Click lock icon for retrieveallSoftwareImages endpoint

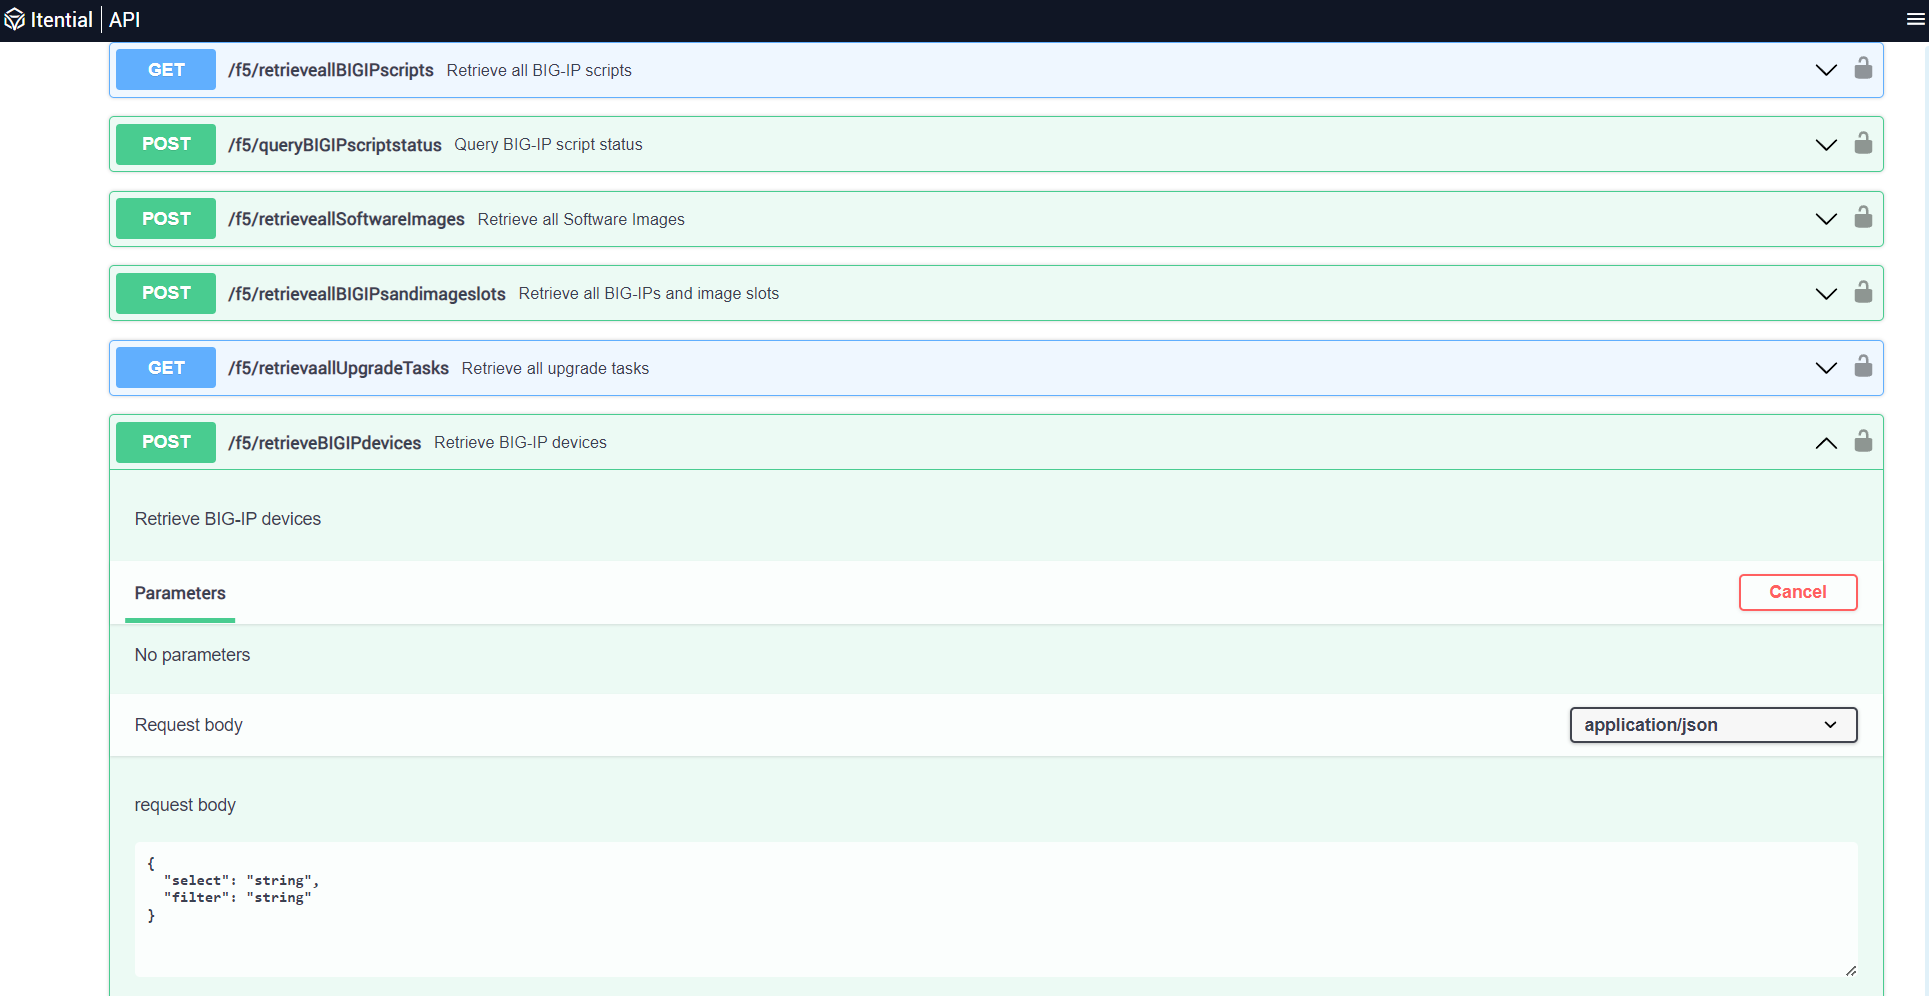1862,218
